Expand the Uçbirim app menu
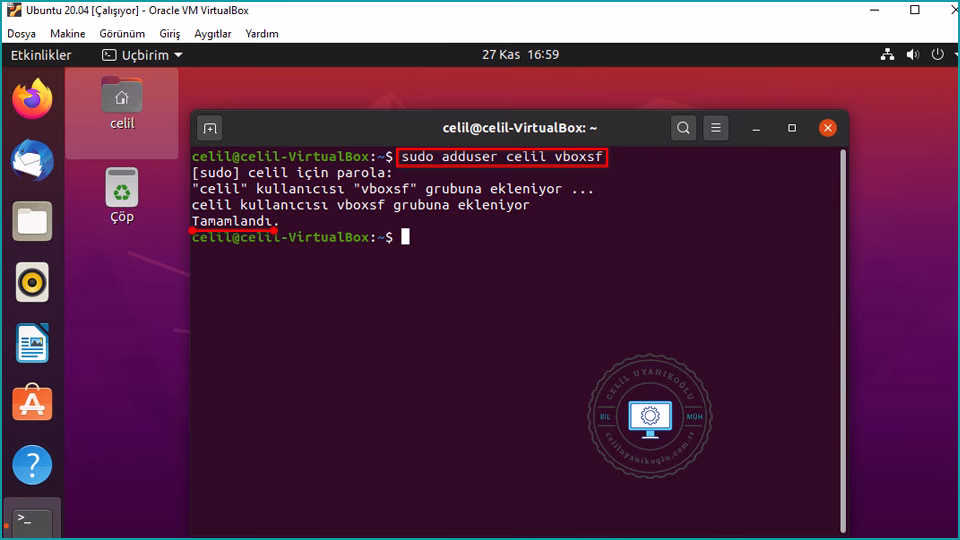 point(142,55)
